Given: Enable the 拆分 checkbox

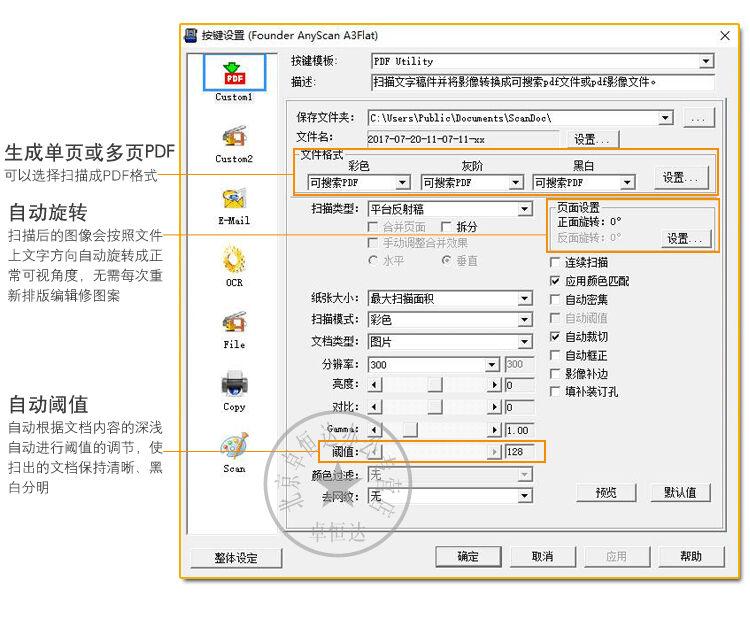Looking at the screenshot, I should tap(446, 226).
